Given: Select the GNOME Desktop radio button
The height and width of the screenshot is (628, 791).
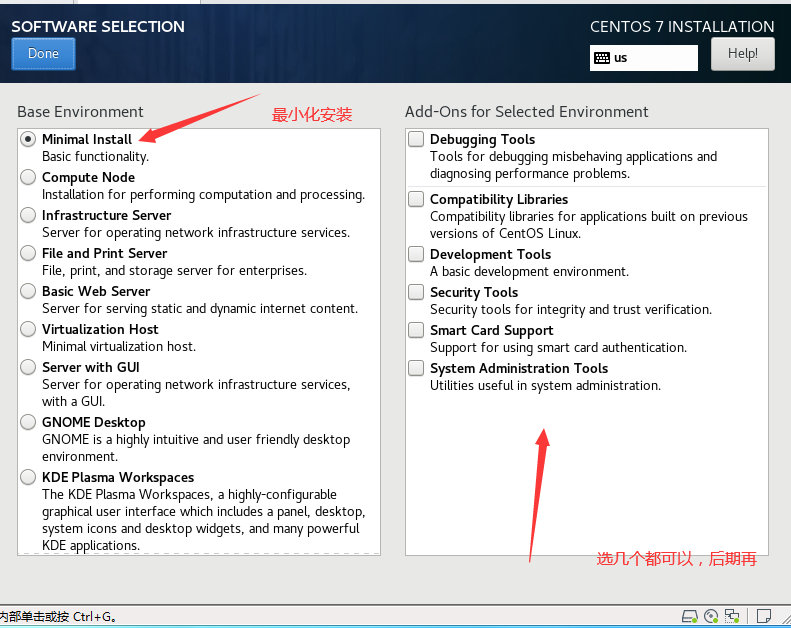Looking at the screenshot, I should (x=28, y=422).
